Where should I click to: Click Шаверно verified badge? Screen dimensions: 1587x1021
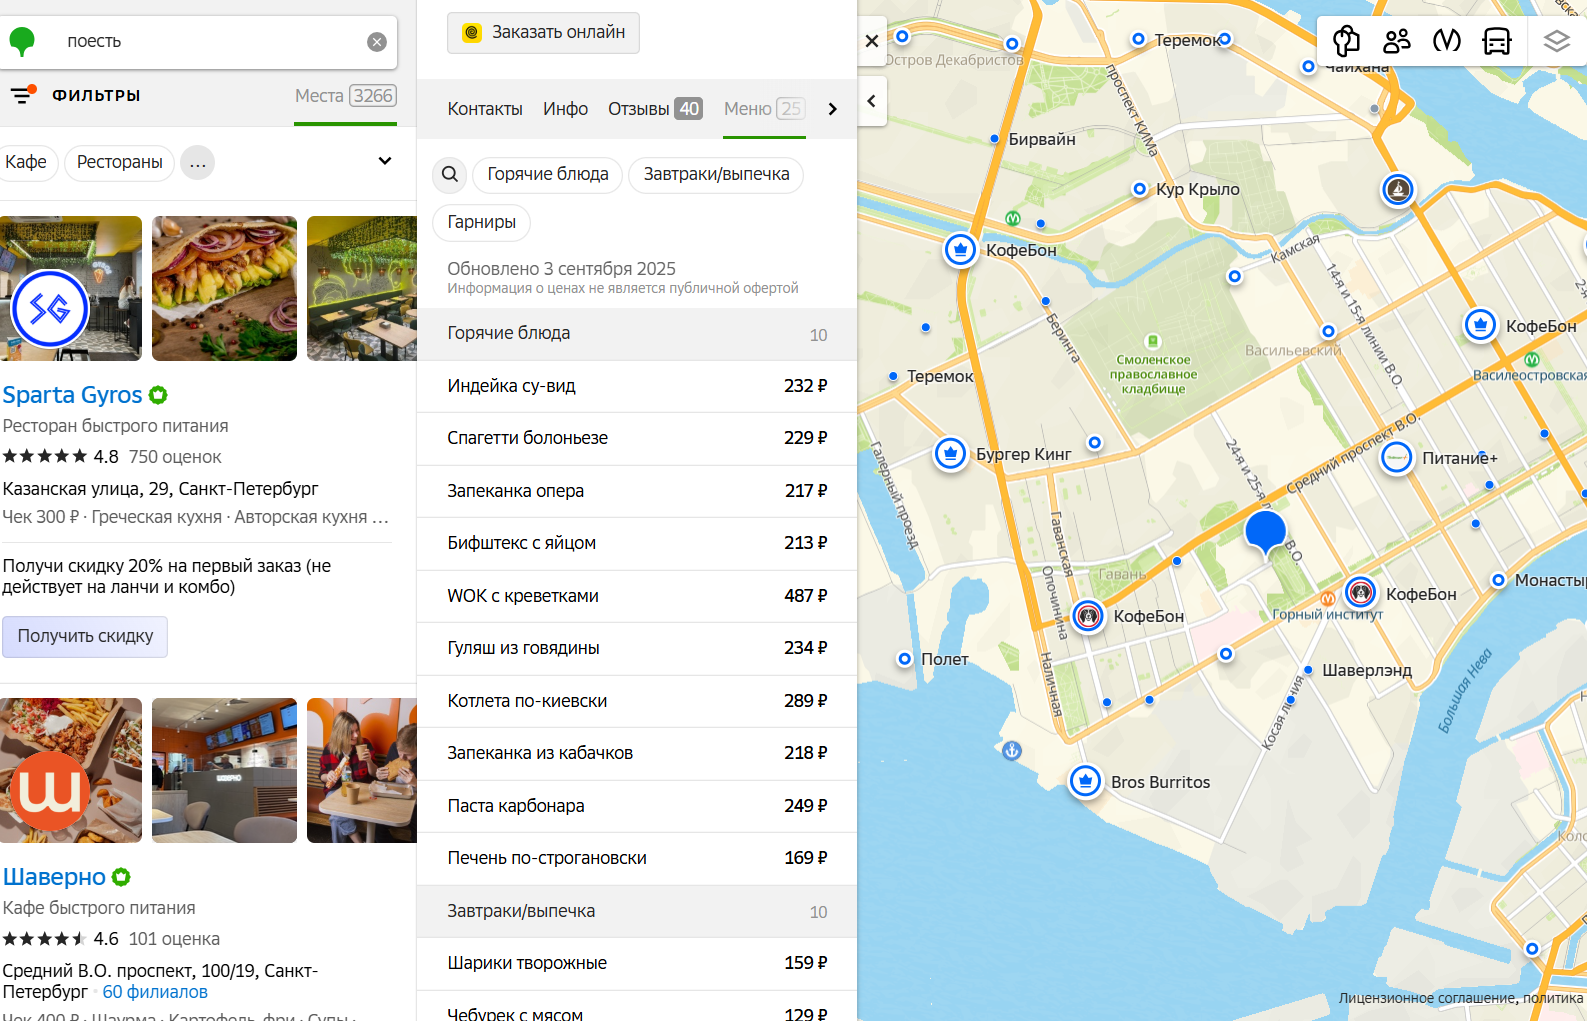[121, 877]
